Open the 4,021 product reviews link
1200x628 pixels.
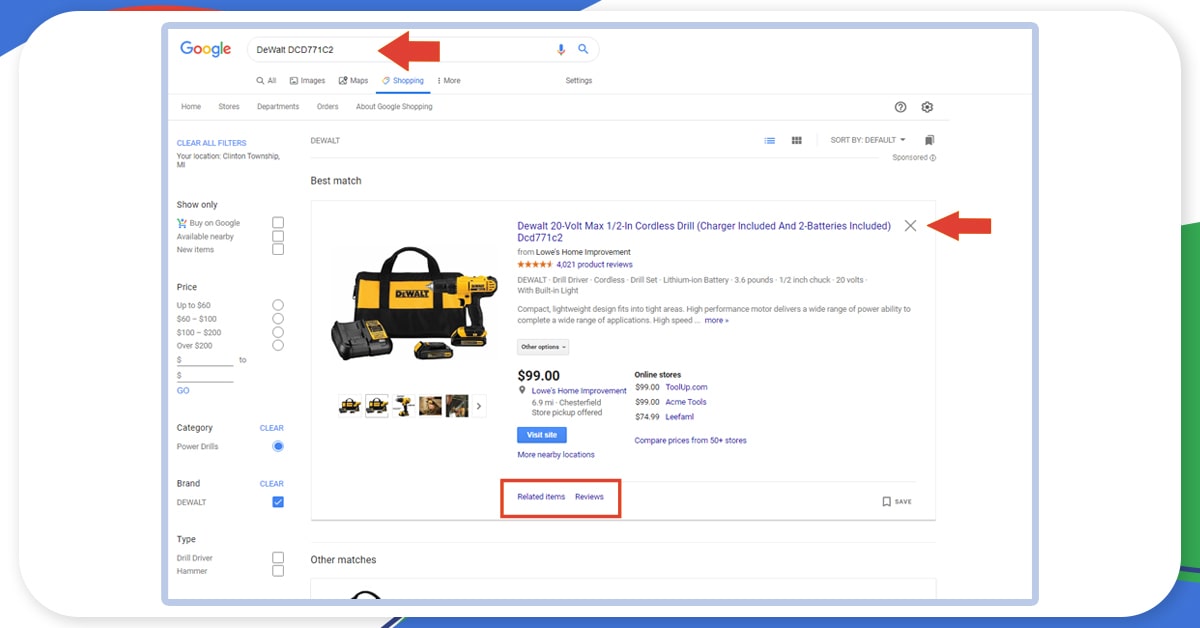(594, 265)
